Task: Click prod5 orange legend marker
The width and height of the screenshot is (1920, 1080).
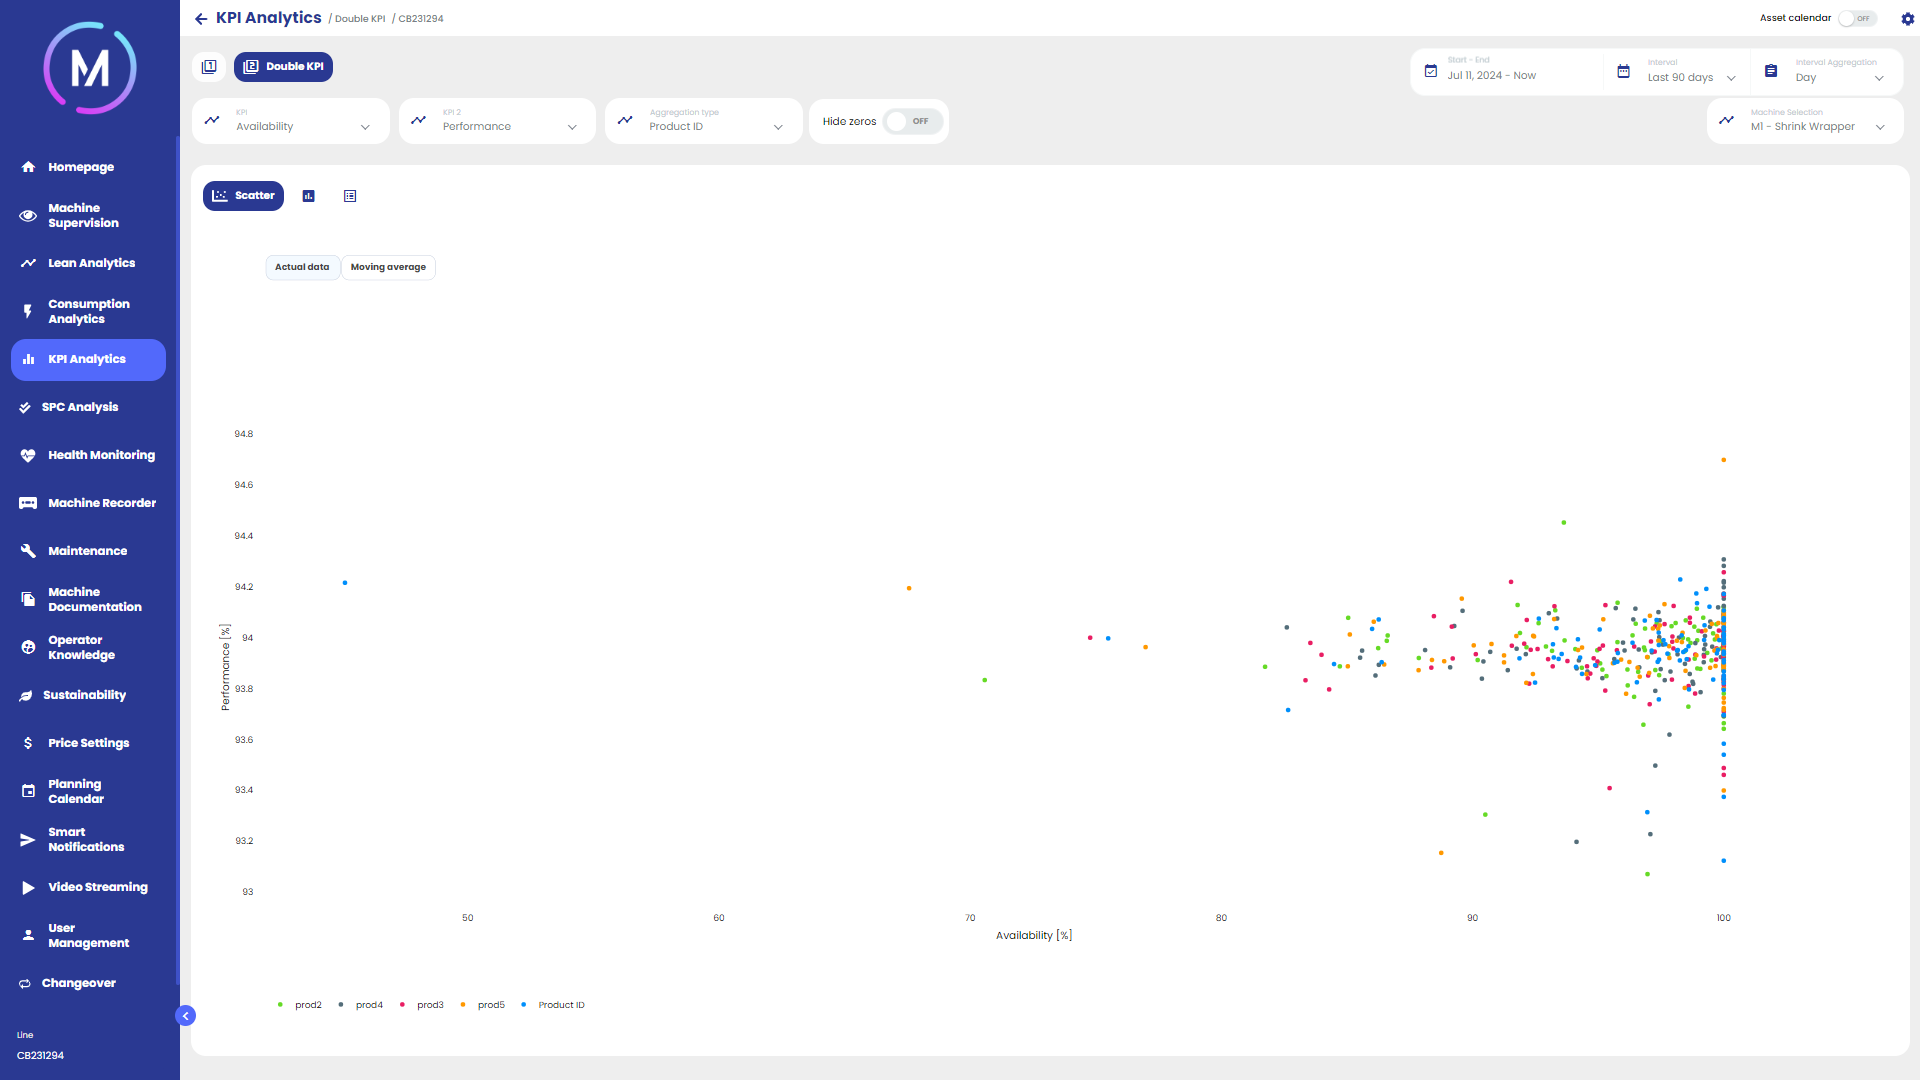Action: pos(463,1005)
